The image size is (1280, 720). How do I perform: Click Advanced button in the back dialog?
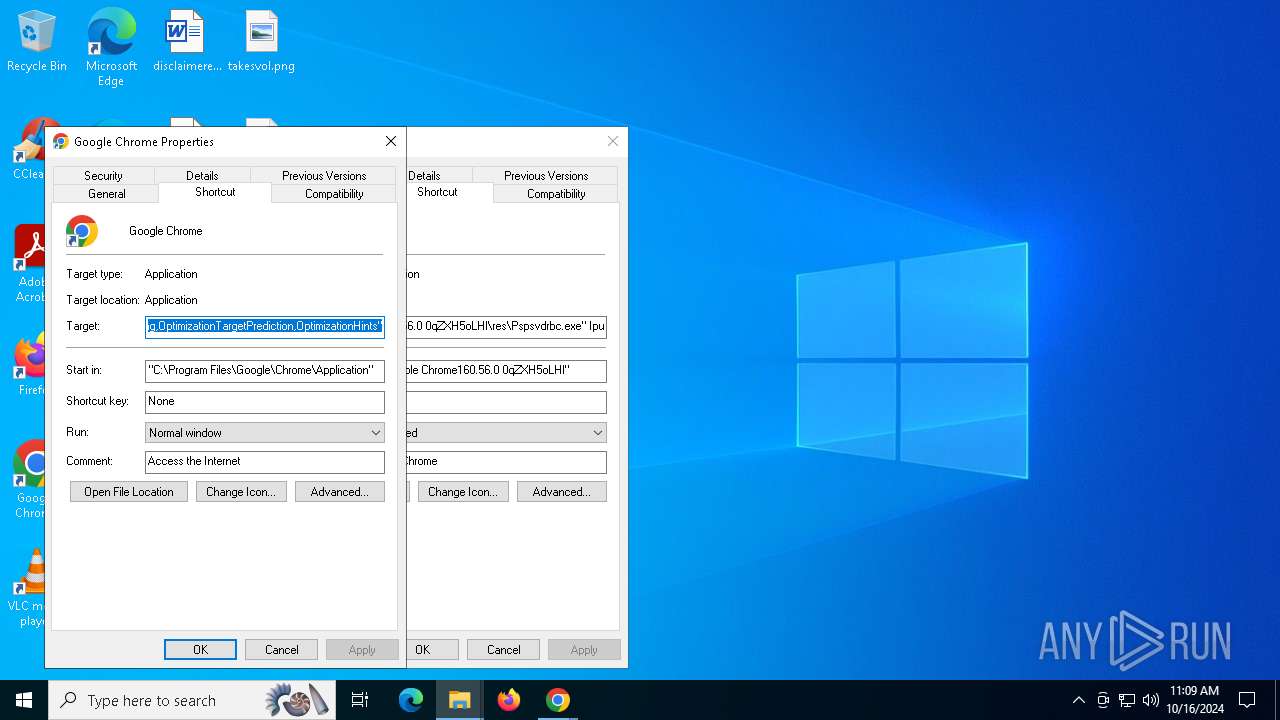(562, 492)
